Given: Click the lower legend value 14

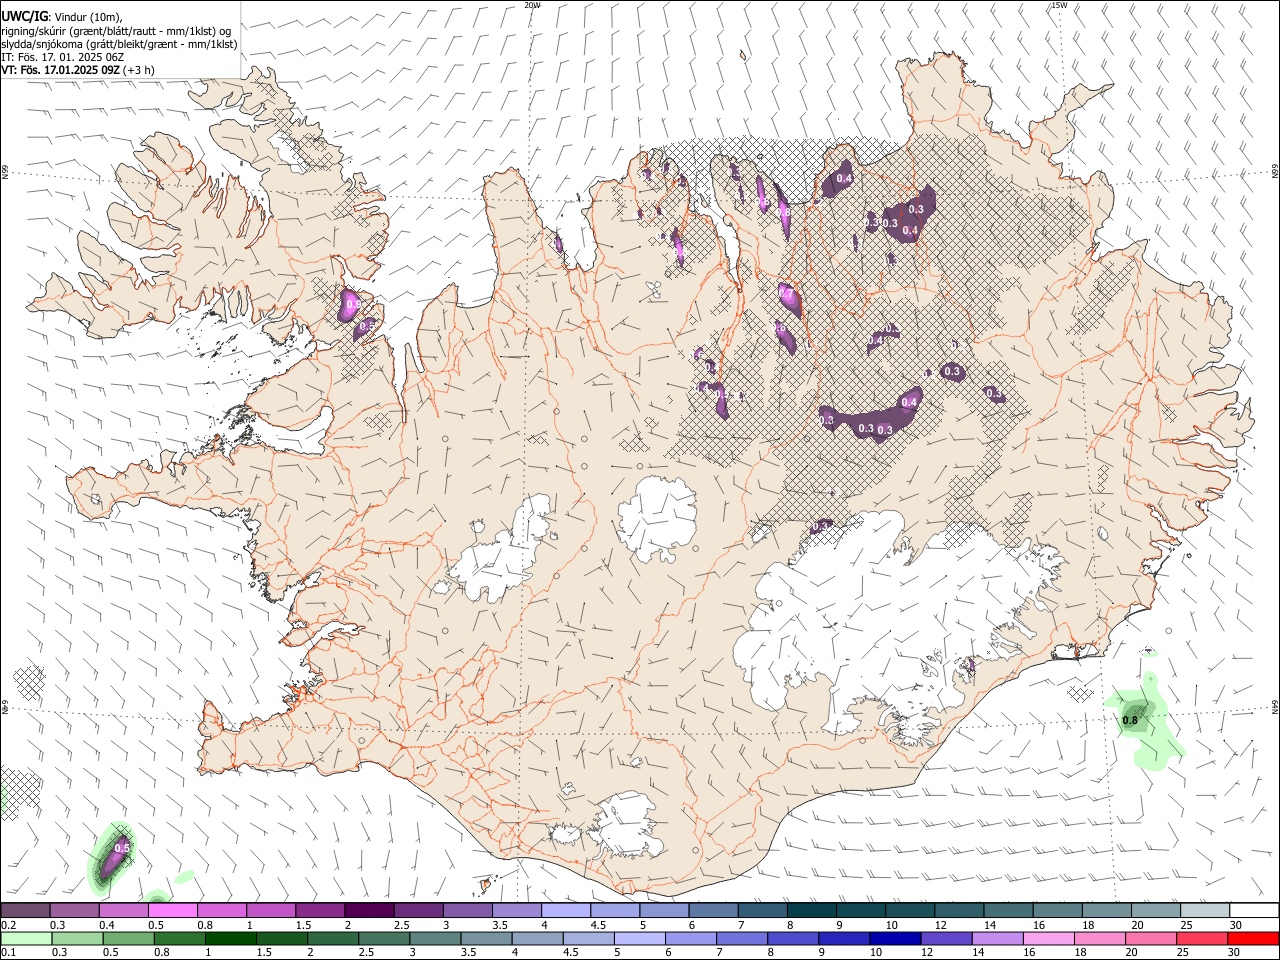Looking at the screenshot, I should click(x=976, y=952).
